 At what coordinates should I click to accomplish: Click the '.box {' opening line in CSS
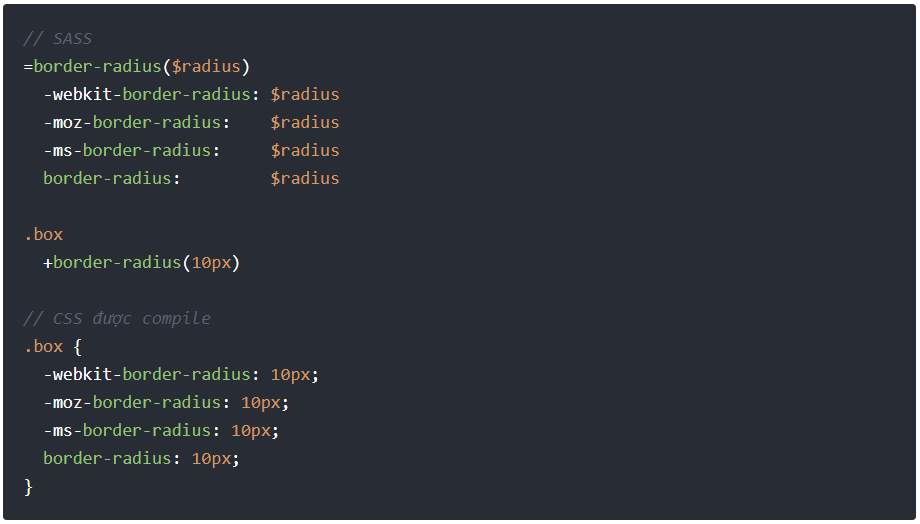53,347
